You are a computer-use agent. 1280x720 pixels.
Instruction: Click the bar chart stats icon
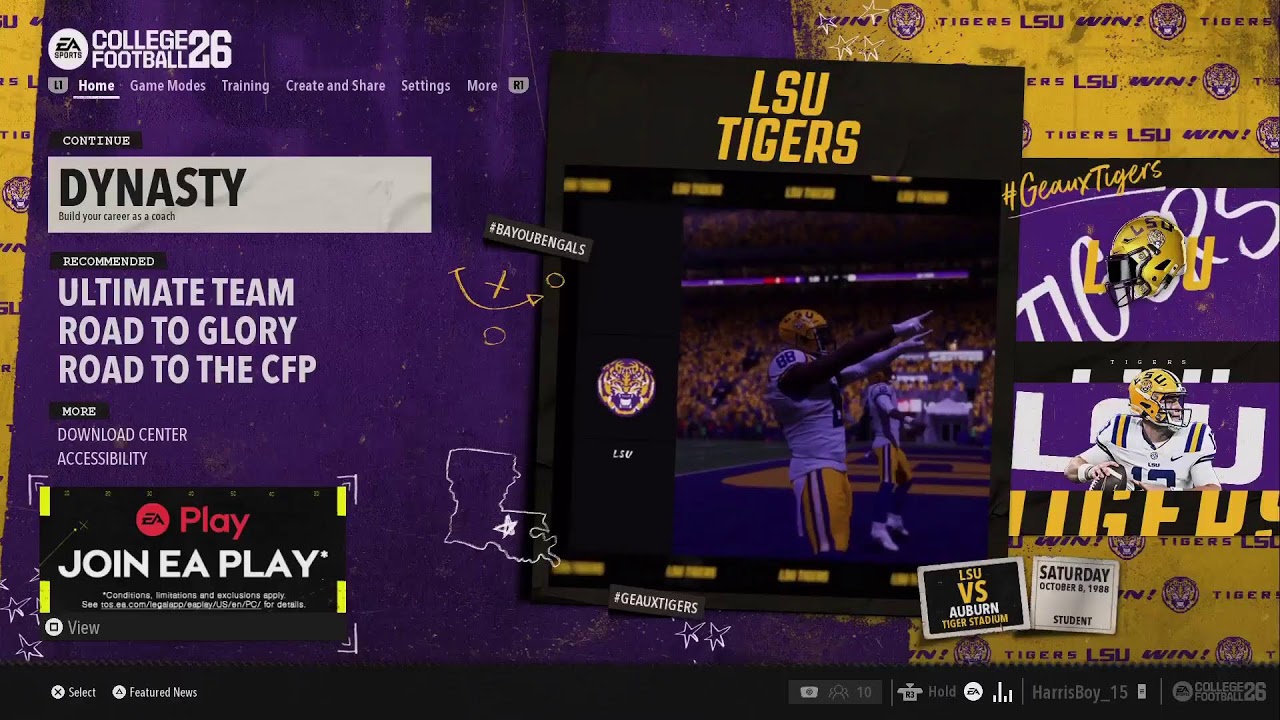tap(1003, 692)
